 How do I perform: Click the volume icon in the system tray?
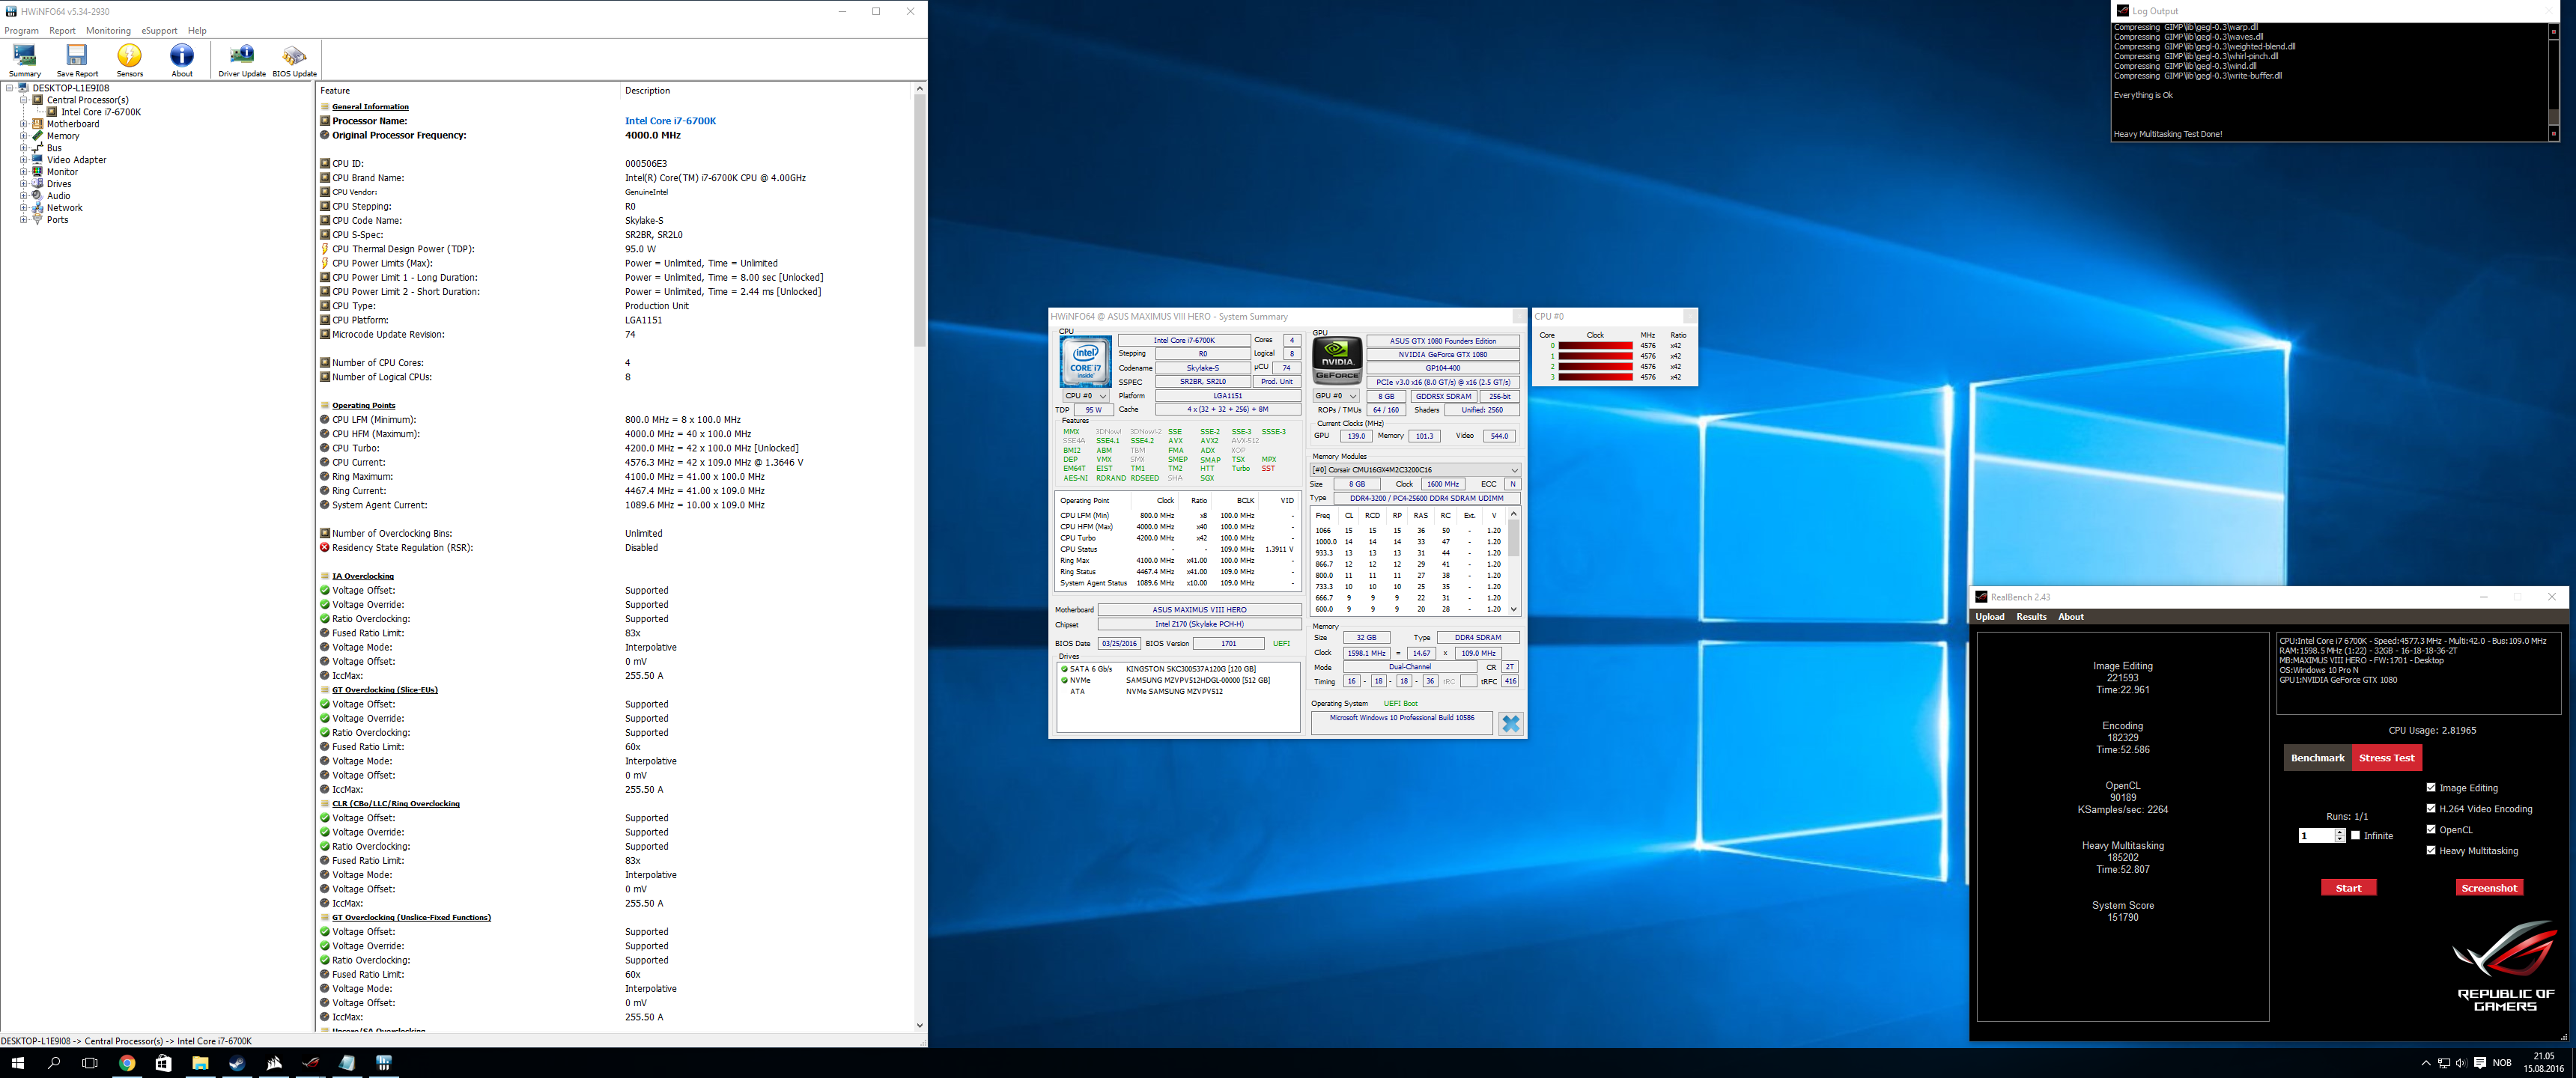point(2461,1063)
